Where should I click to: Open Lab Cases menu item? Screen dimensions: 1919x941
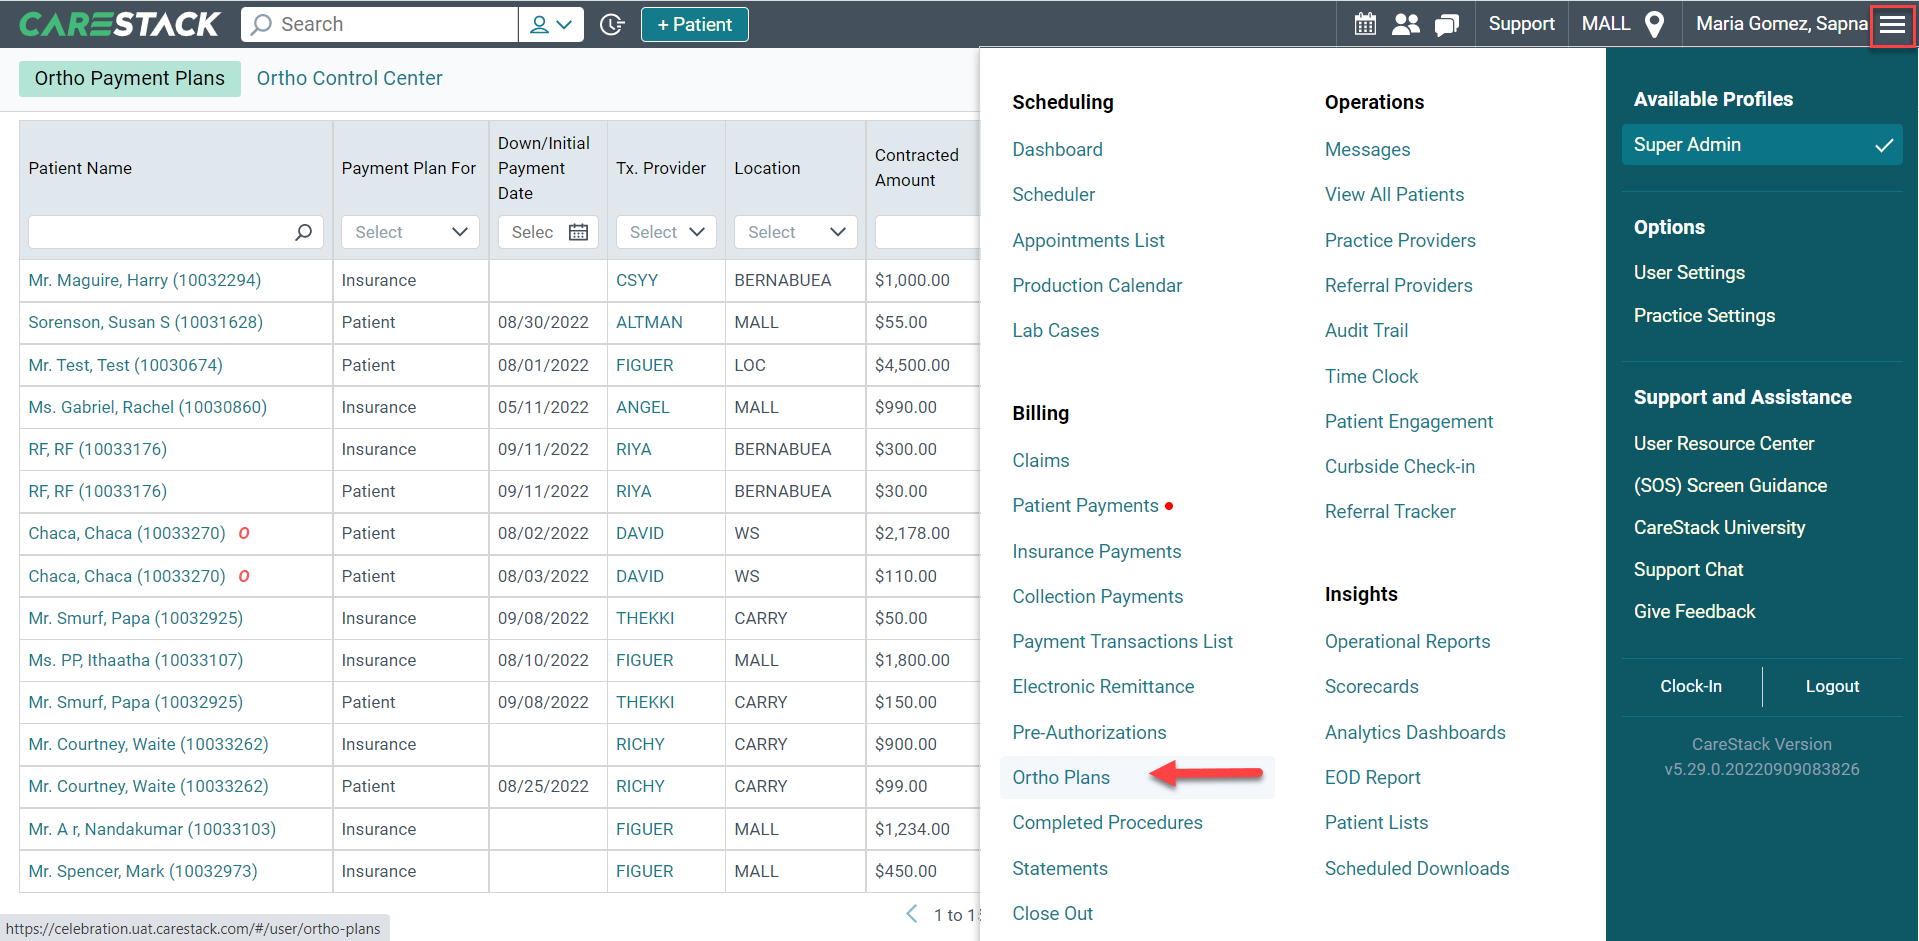pos(1055,330)
